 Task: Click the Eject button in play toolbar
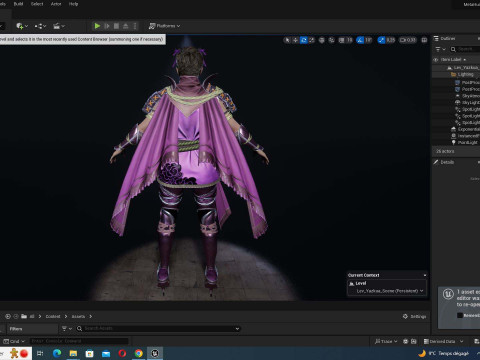(126, 26)
